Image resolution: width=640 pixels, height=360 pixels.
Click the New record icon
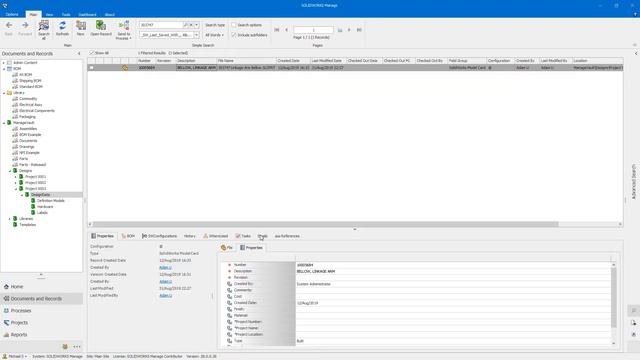(x=81, y=26)
